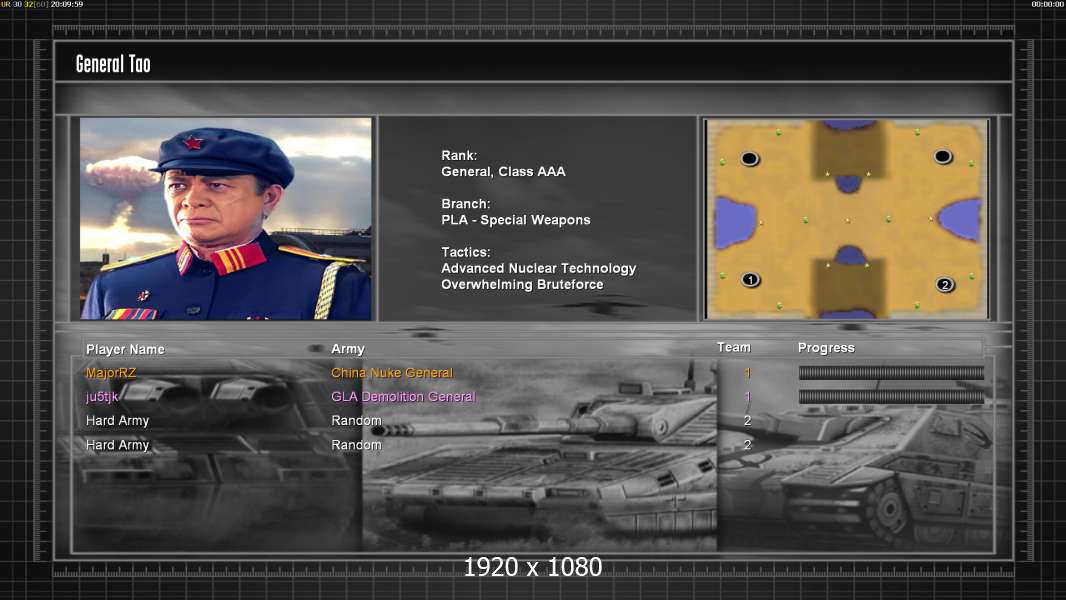Click start position marker 2 on the map
This screenshot has height=600, width=1066.
point(944,284)
